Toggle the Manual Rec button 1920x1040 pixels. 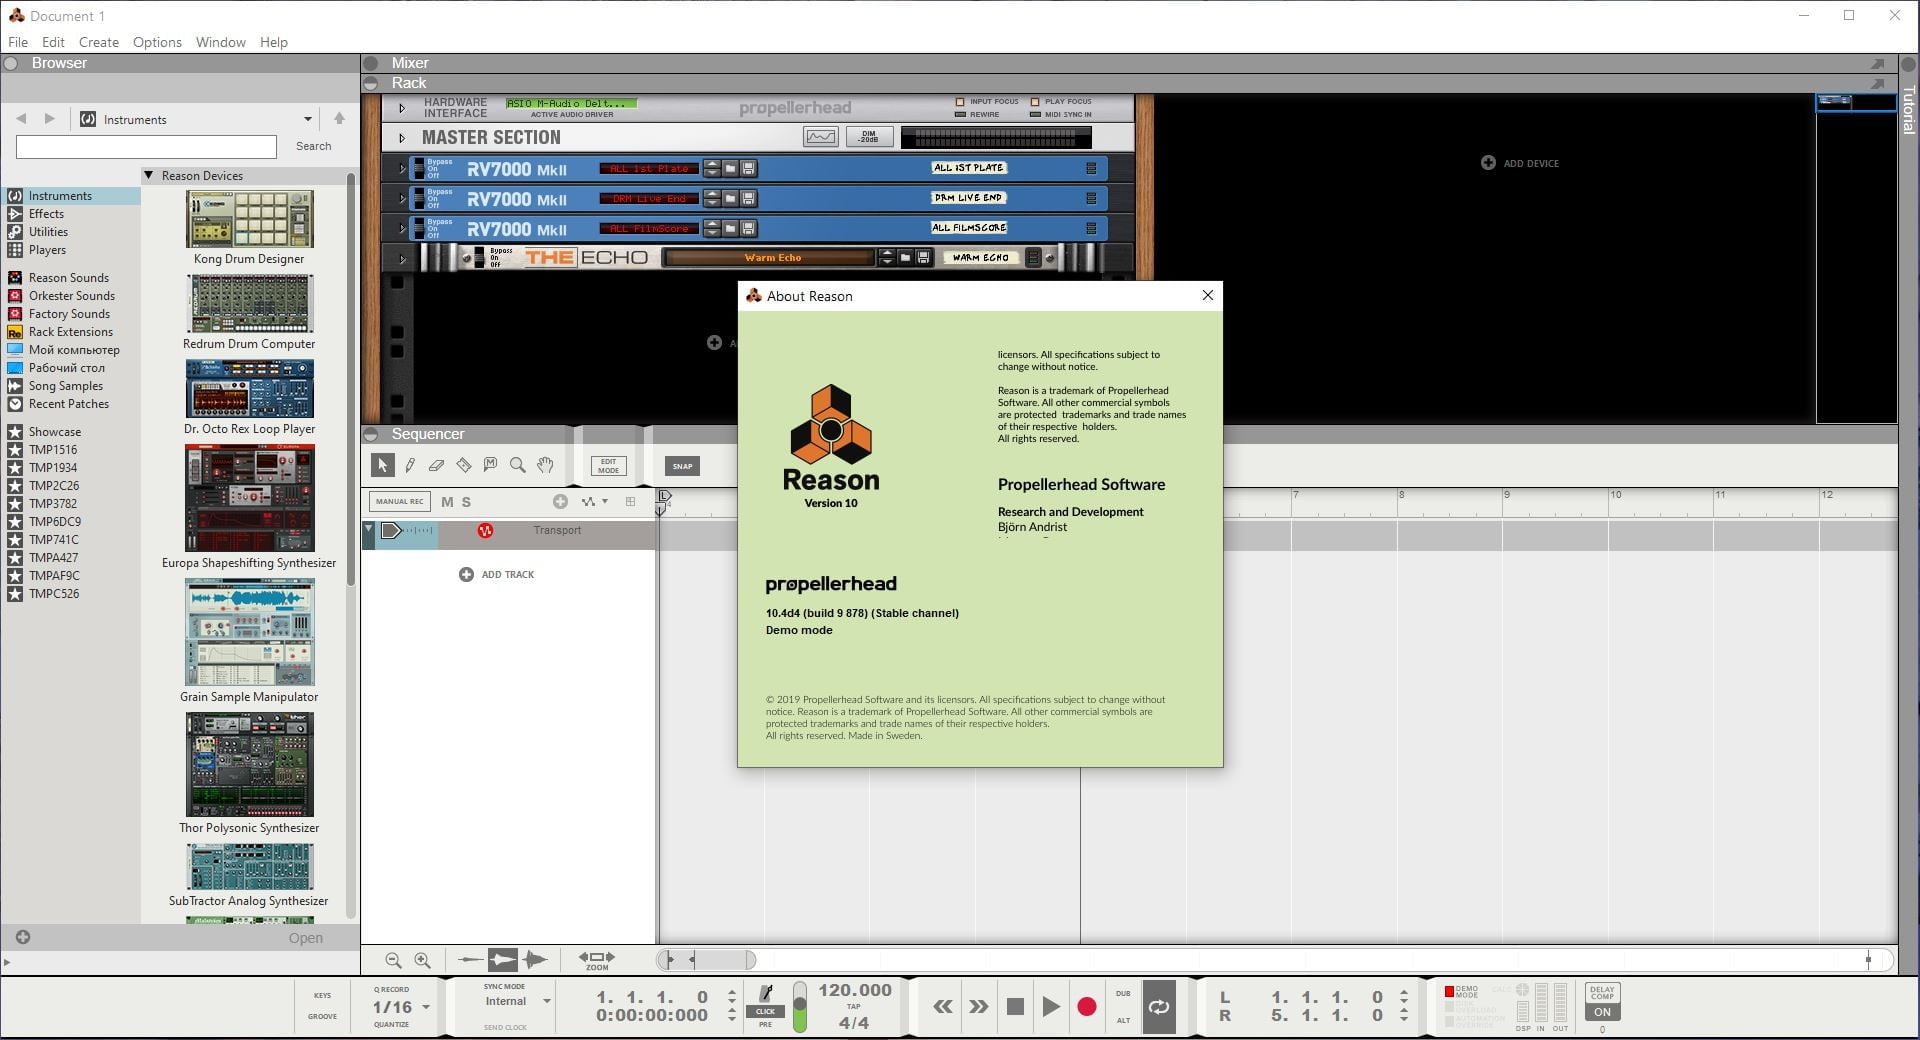point(400,501)
